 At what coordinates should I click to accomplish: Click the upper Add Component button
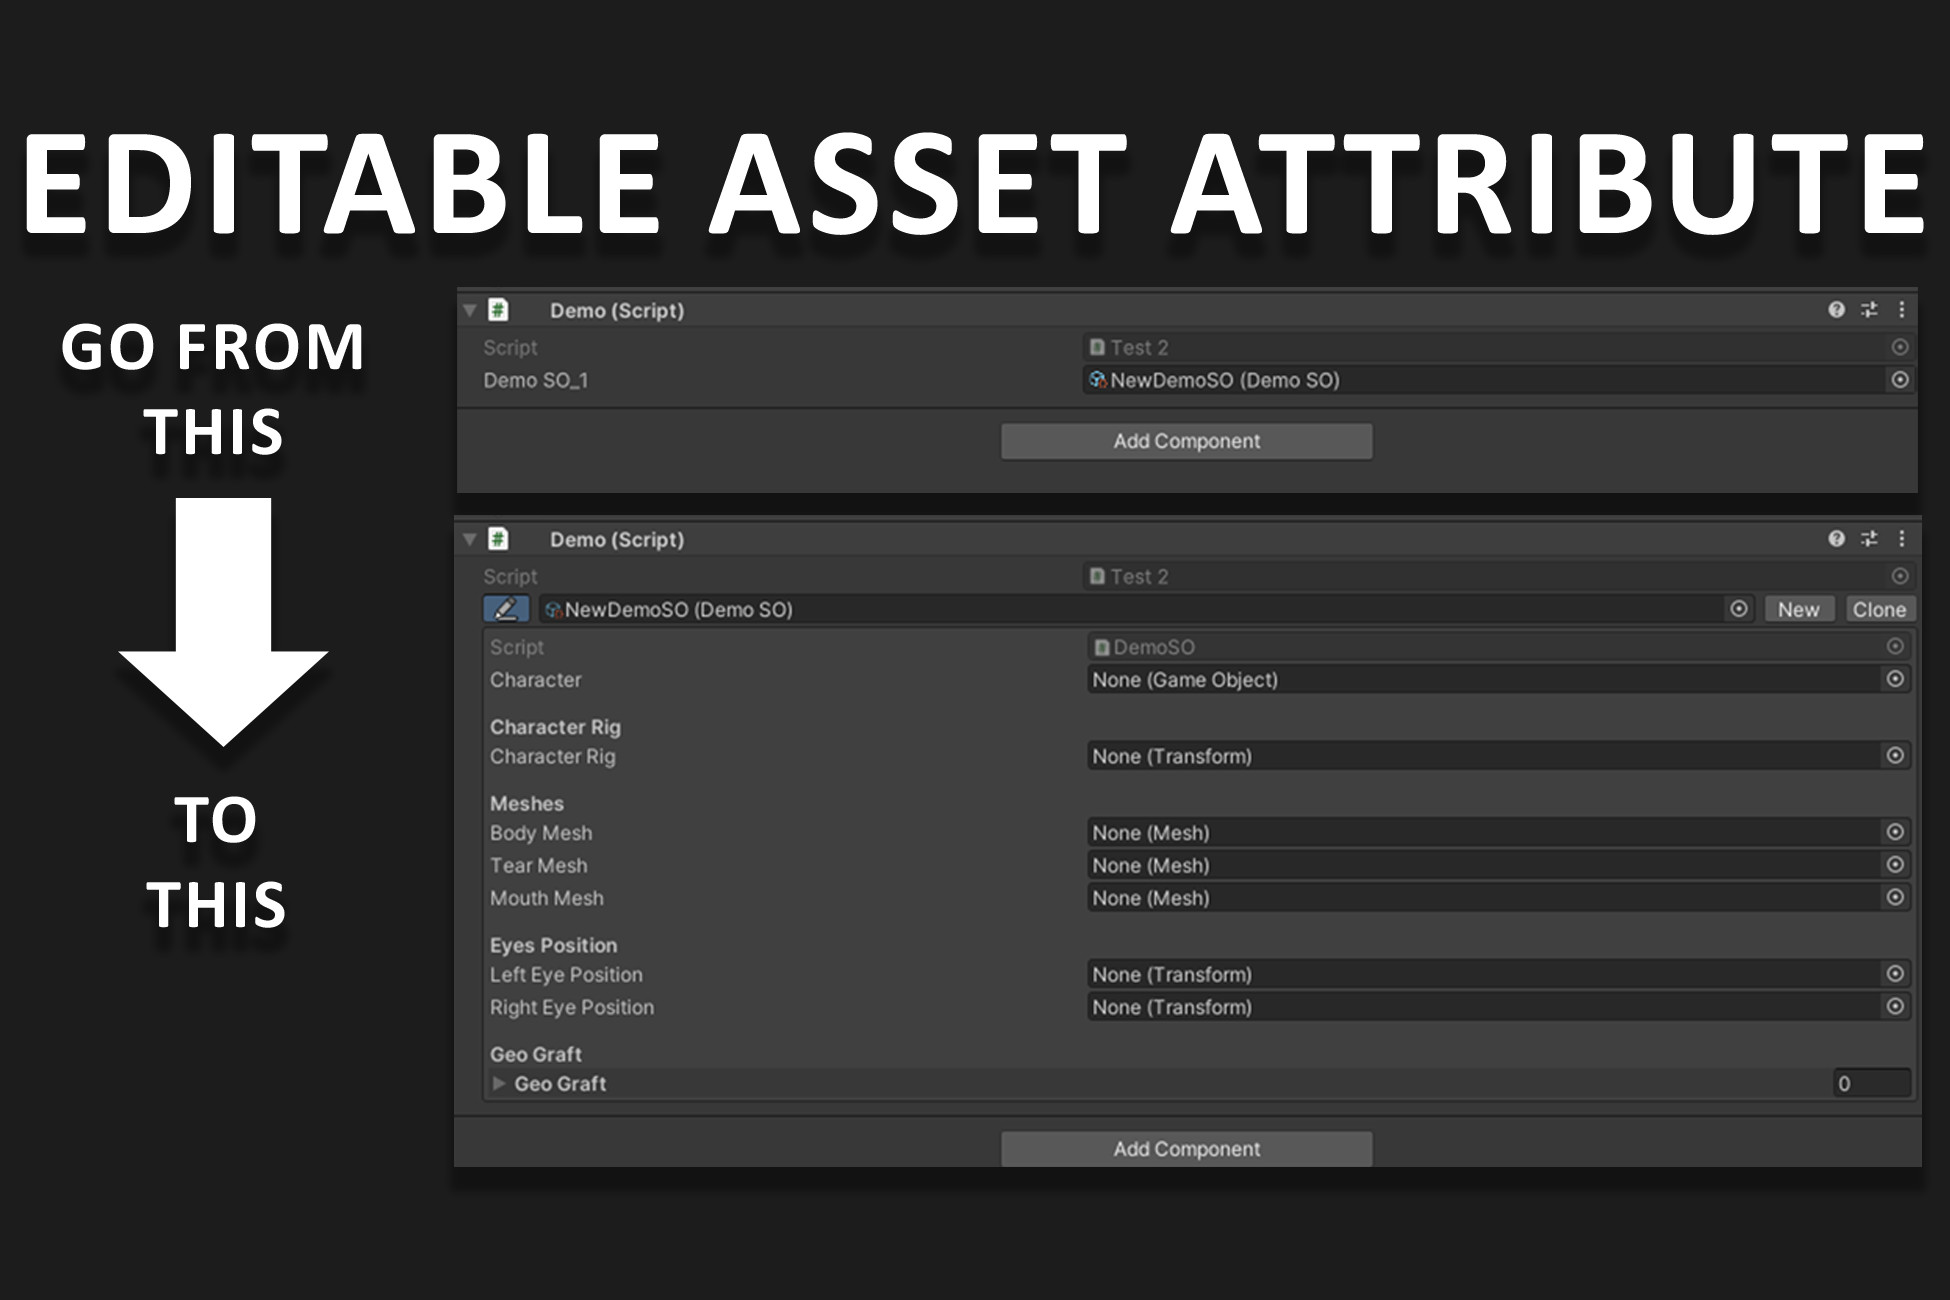(x=1186, y=441)
